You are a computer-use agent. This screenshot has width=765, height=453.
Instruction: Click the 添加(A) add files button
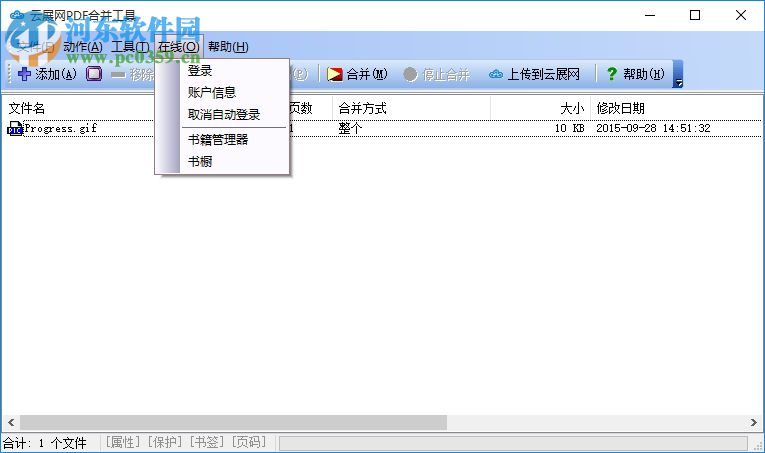tap(47, 74)
